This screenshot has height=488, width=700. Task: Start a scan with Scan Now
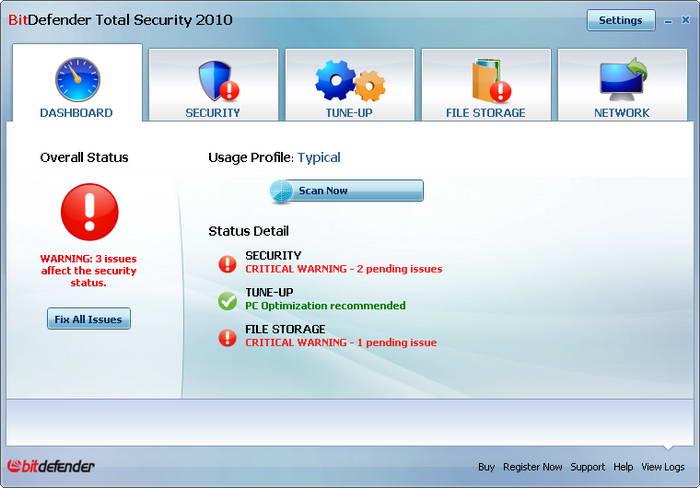[x=347, y=191]
